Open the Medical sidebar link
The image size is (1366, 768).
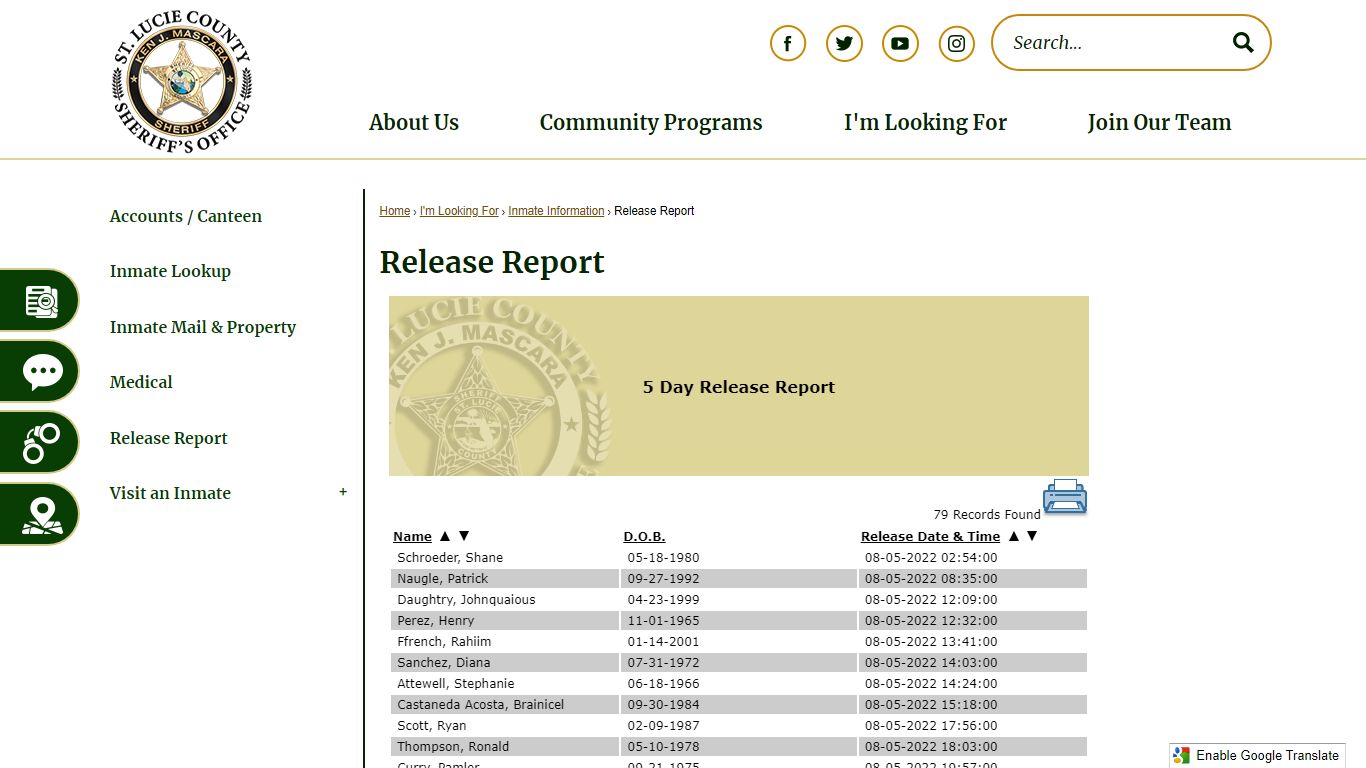click(141, 382)
